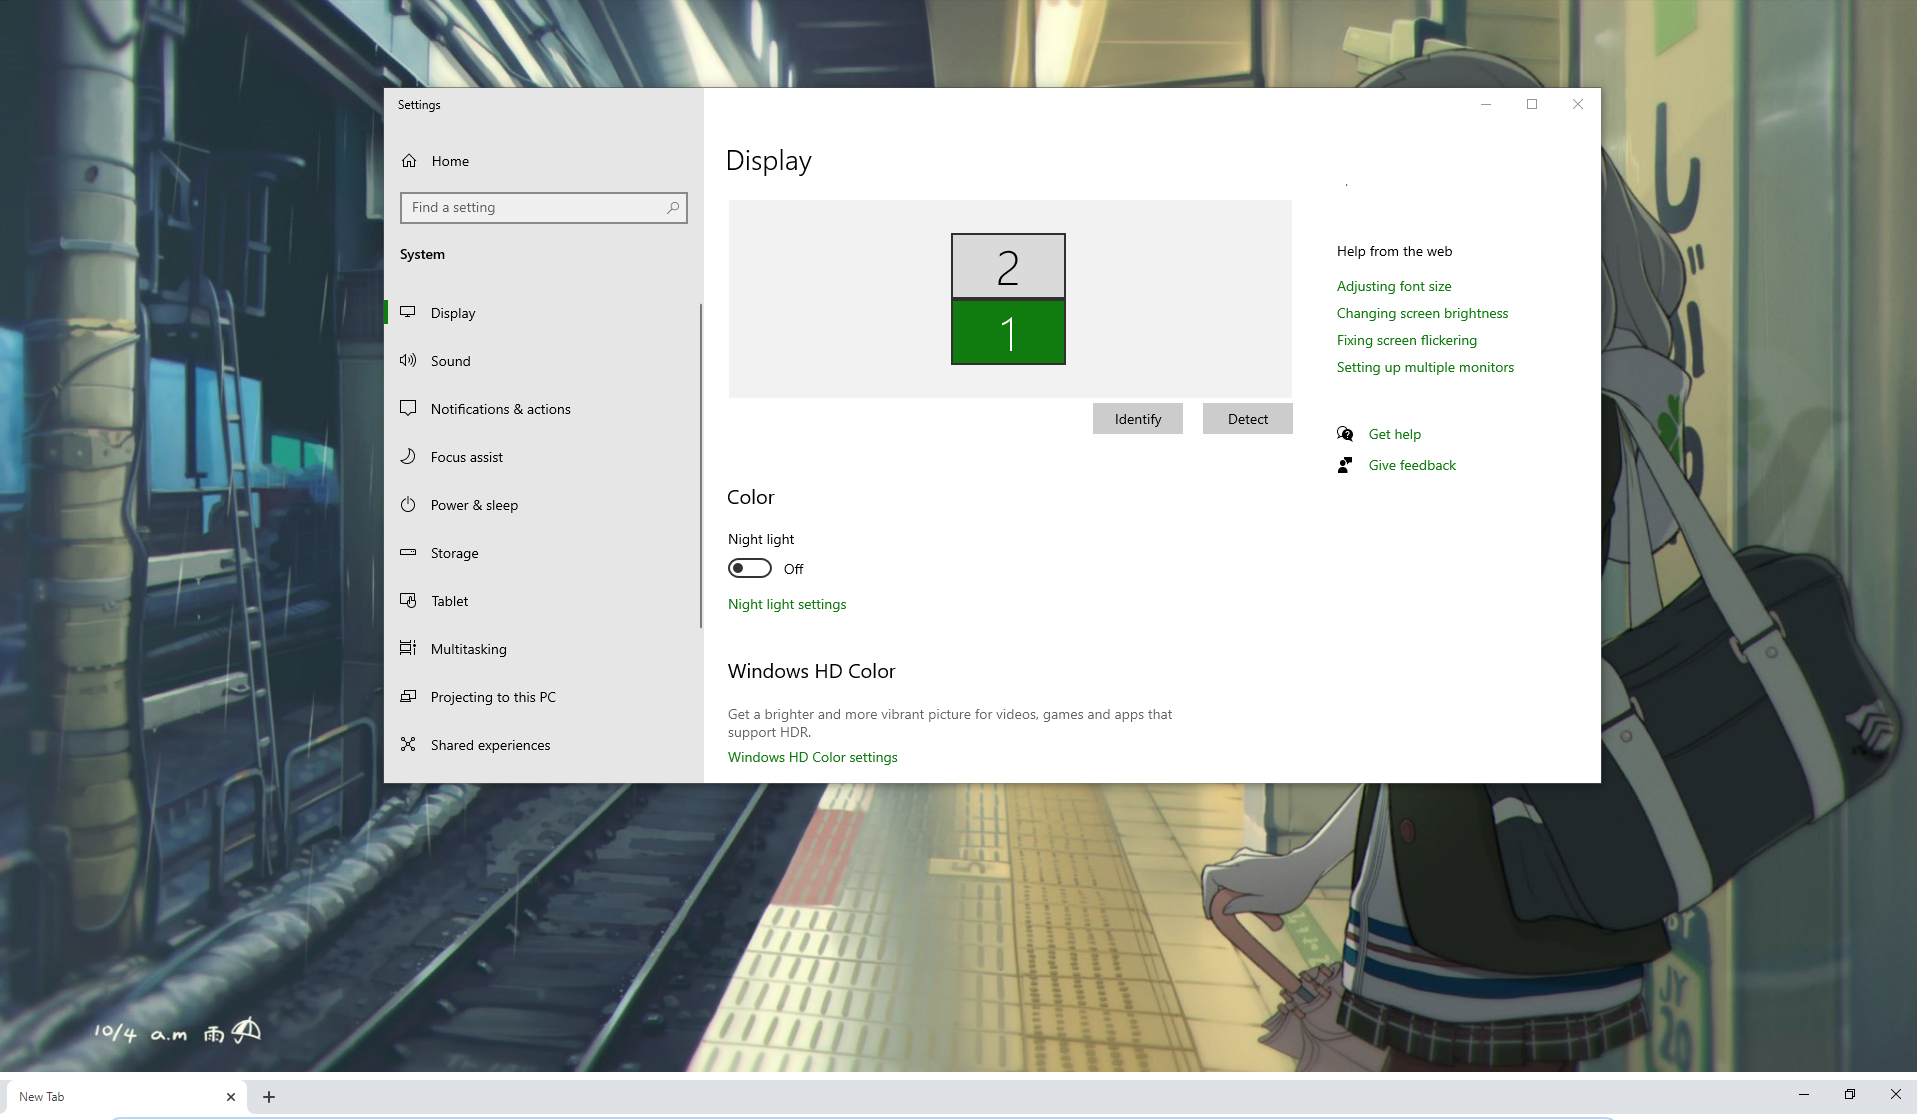Viewport: 1917px width, 1120px height.
Task: Minimize the Settings window
Action: tap(1486, 104)
